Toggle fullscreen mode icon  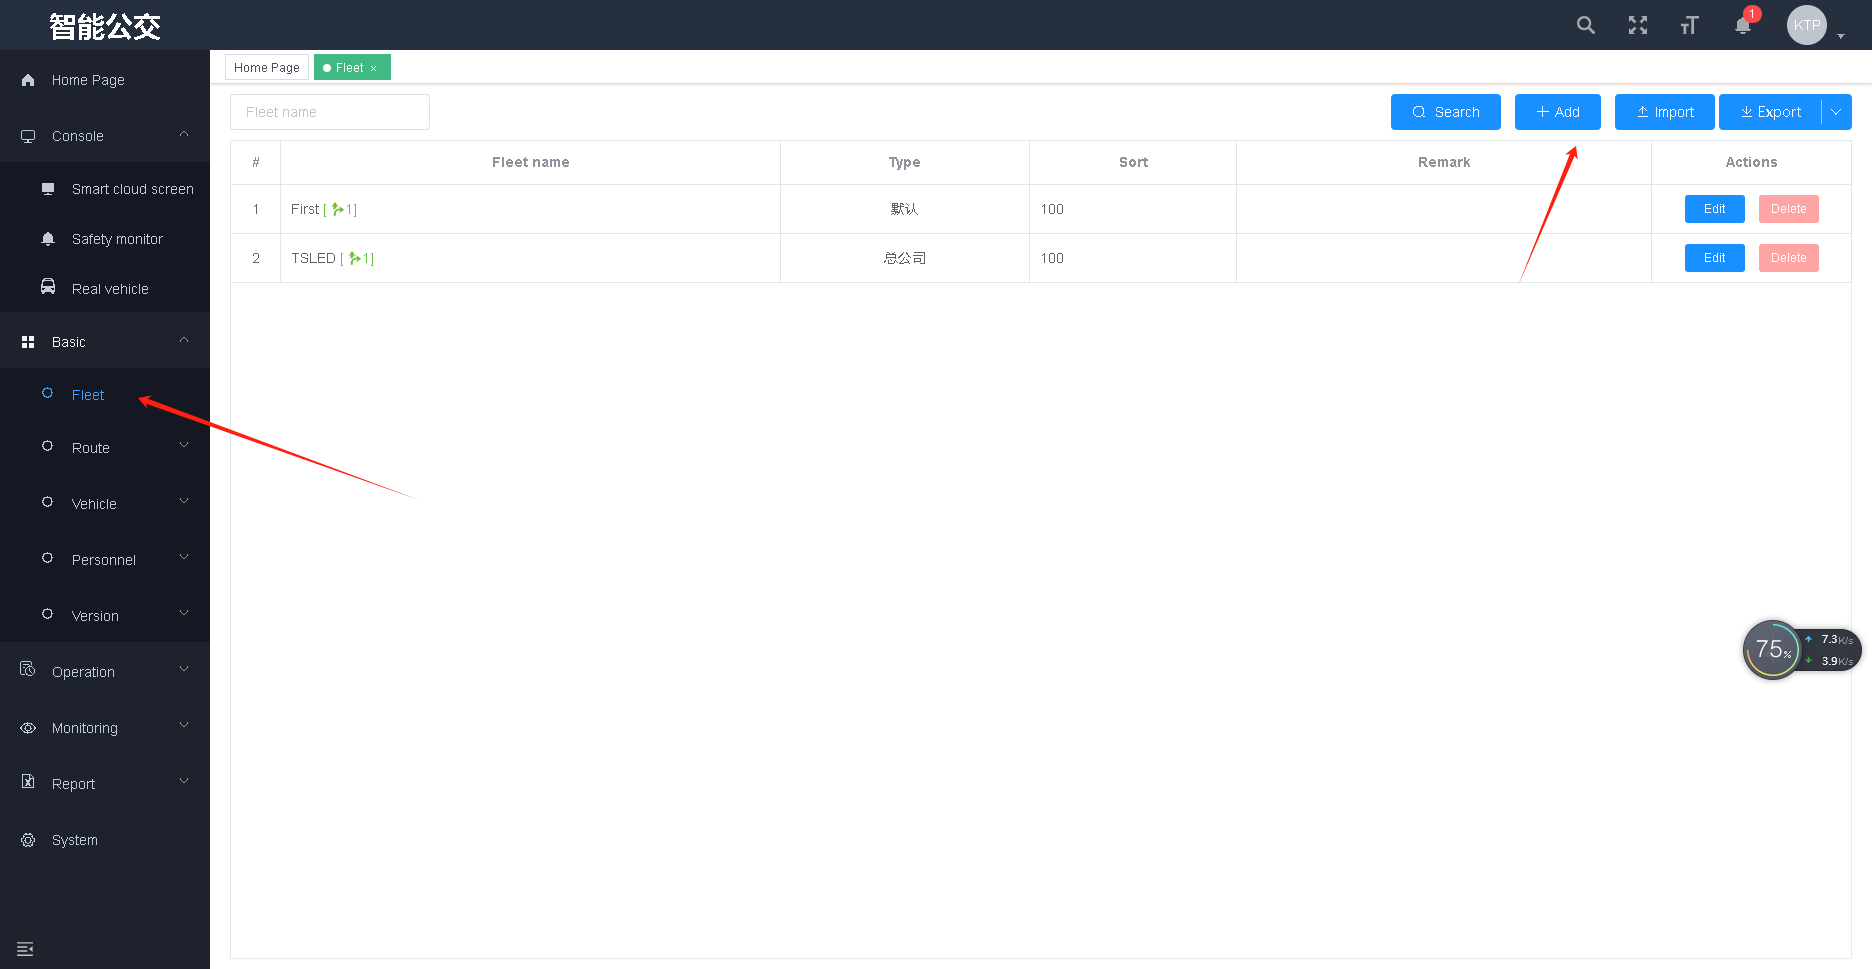click(1637, 25)
